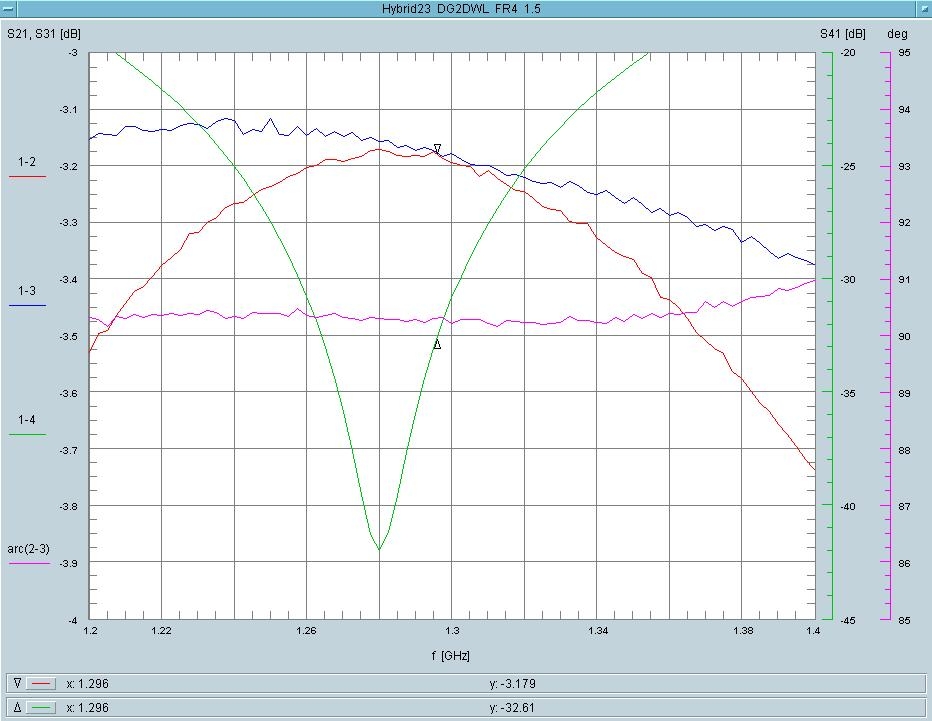This screenshot has width=932, height=721.
Task: Click the -4 tick on left axis
Action: [x=73, y=620]
